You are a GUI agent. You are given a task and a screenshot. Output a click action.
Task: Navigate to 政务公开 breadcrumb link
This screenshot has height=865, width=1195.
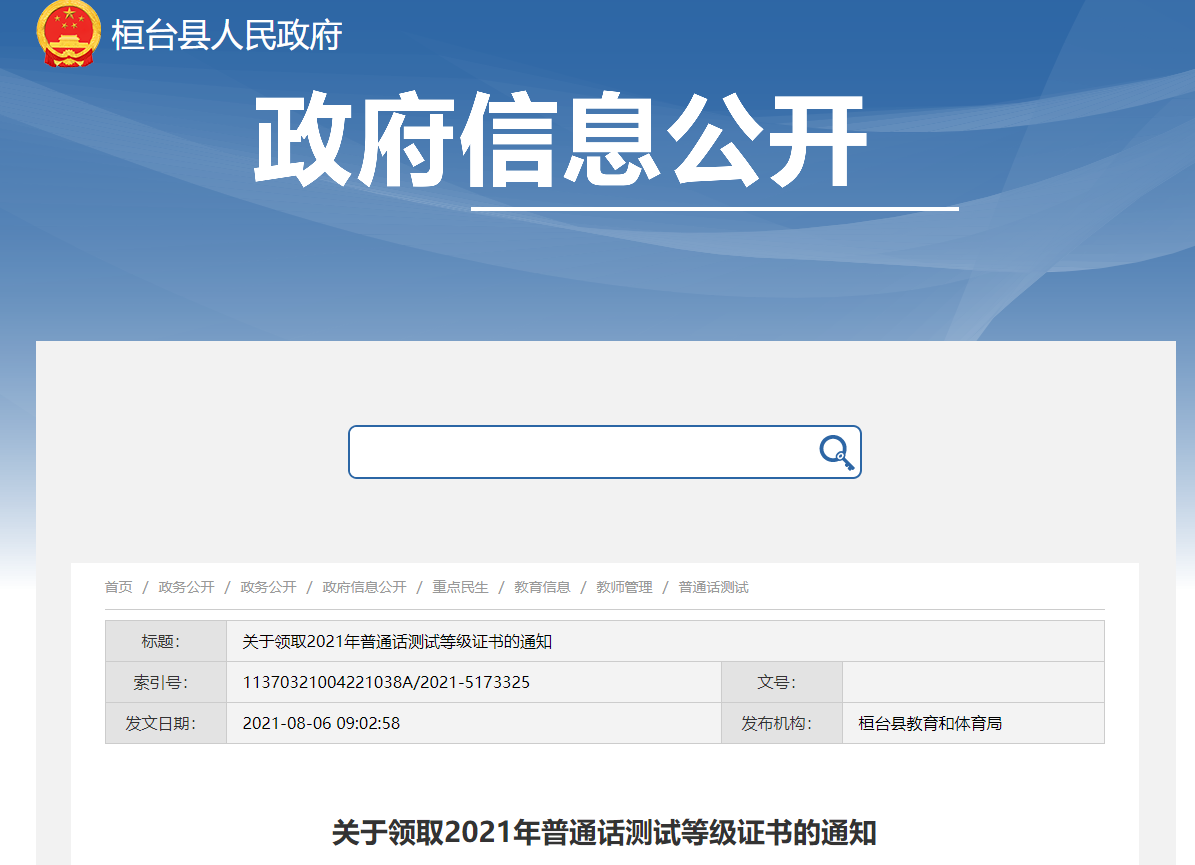tap(186, 587)
